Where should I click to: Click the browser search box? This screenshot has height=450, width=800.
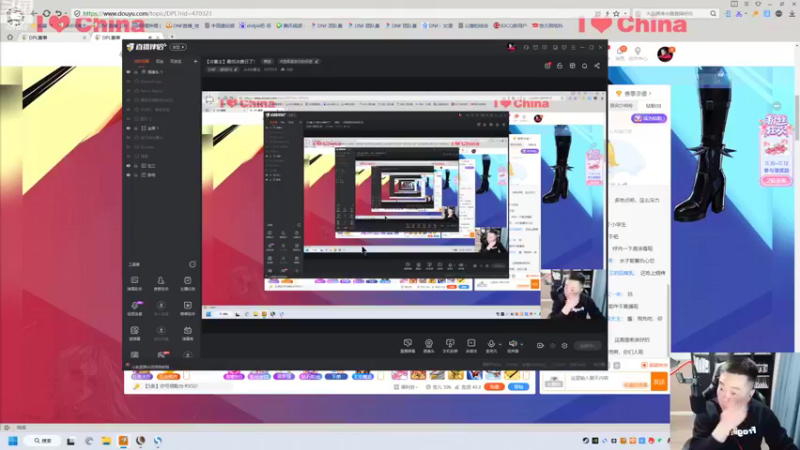[x=676, y=13]
